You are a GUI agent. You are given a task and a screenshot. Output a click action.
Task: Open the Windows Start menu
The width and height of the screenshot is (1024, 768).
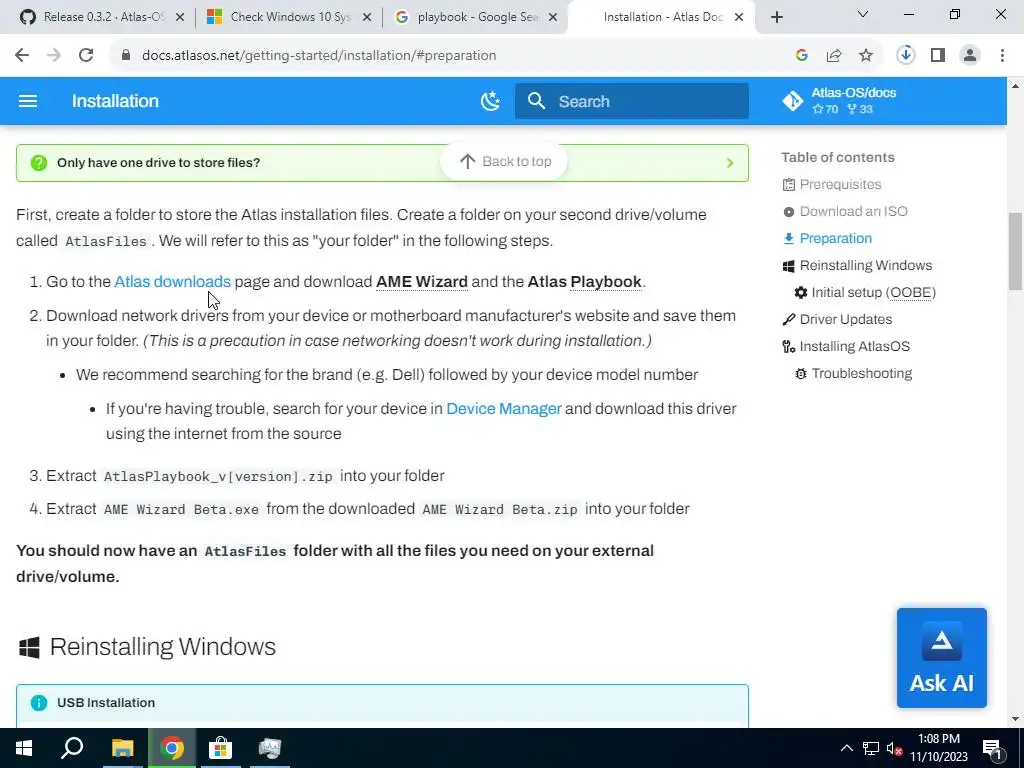pyautogui.click(x=24, y=748)
